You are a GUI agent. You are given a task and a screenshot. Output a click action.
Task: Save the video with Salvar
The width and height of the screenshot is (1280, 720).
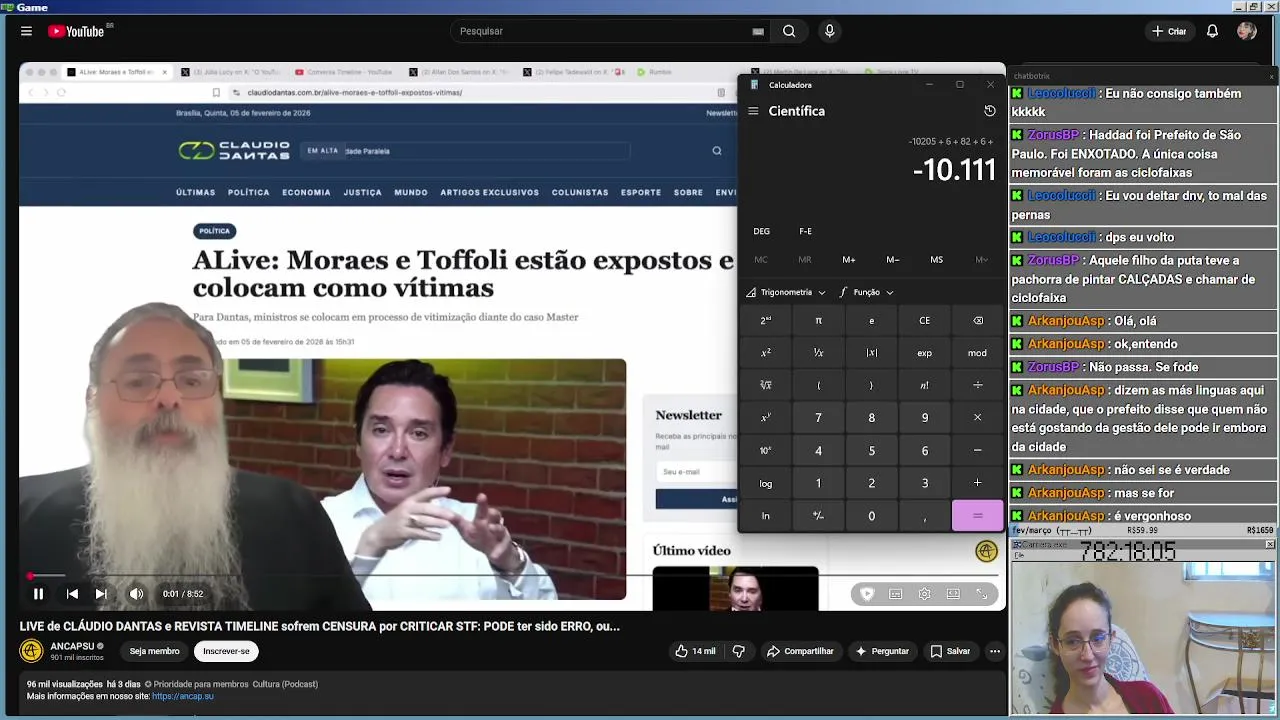click(x=949, y=651)
